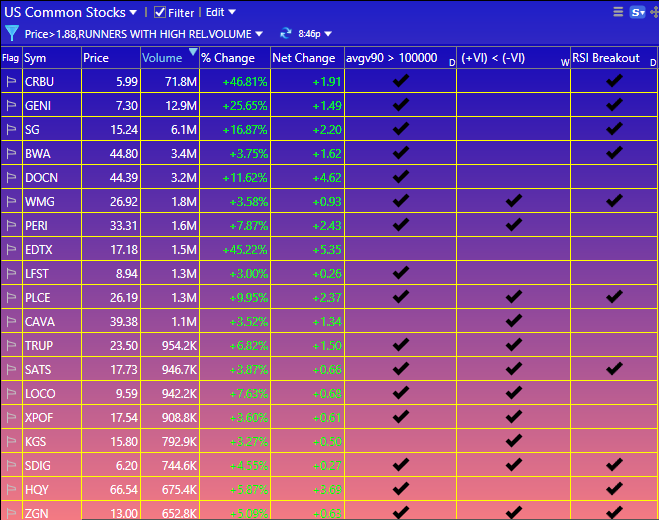This screenshot has height=520, width=659.
Task: Click the SATS flag icon
Action: click(x=11, y=369)
